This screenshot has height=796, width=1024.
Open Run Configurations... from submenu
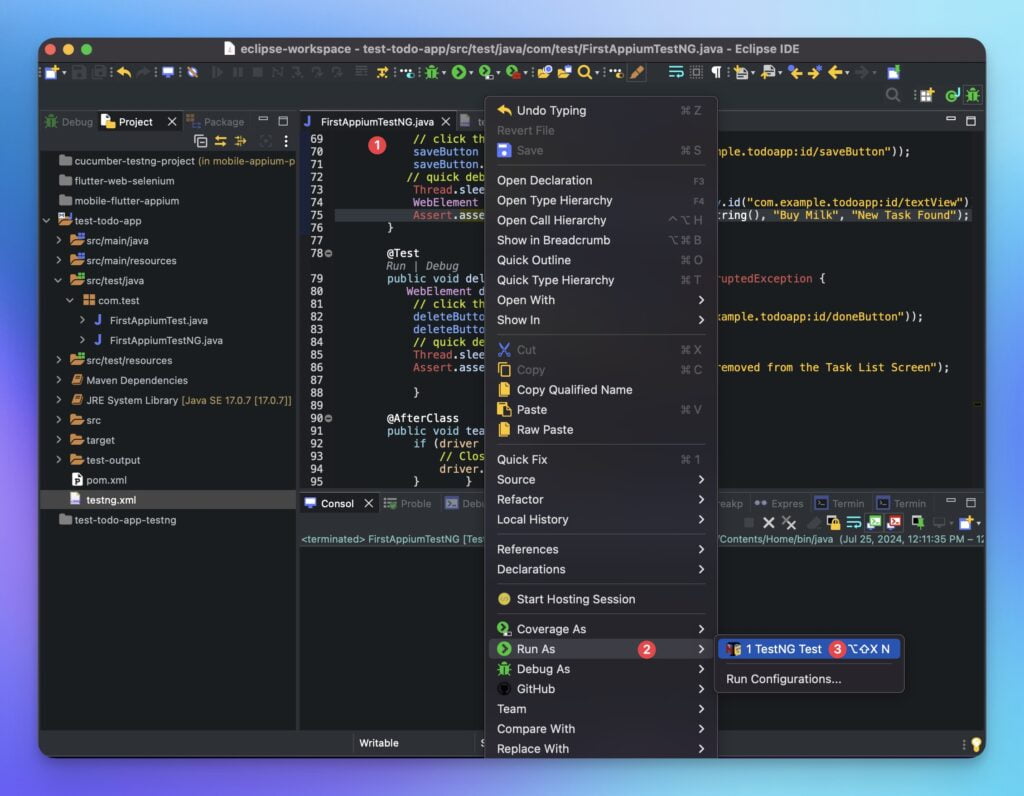click(784, 678)
